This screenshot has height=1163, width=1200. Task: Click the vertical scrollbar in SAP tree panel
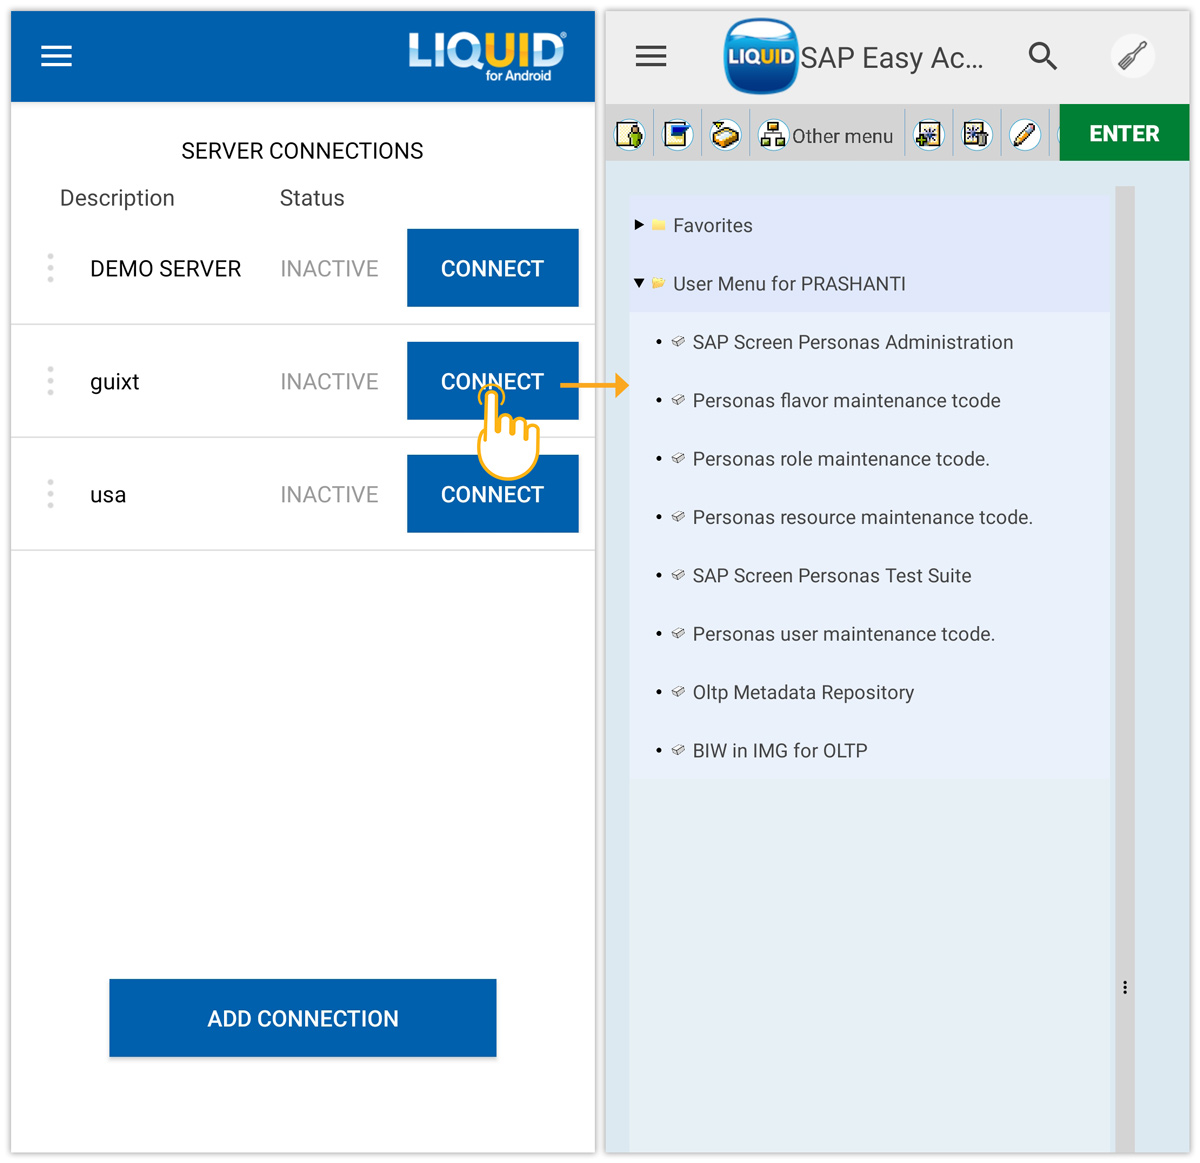tap(1125, 669)
